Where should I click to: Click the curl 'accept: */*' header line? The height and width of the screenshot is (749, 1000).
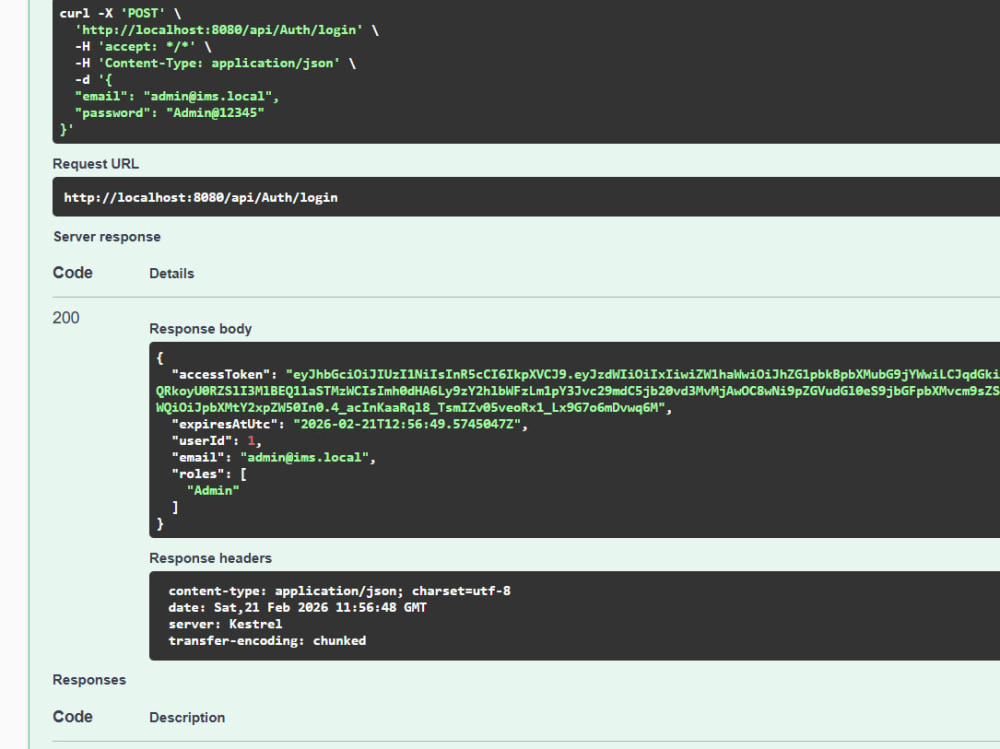tap(143, 47)
